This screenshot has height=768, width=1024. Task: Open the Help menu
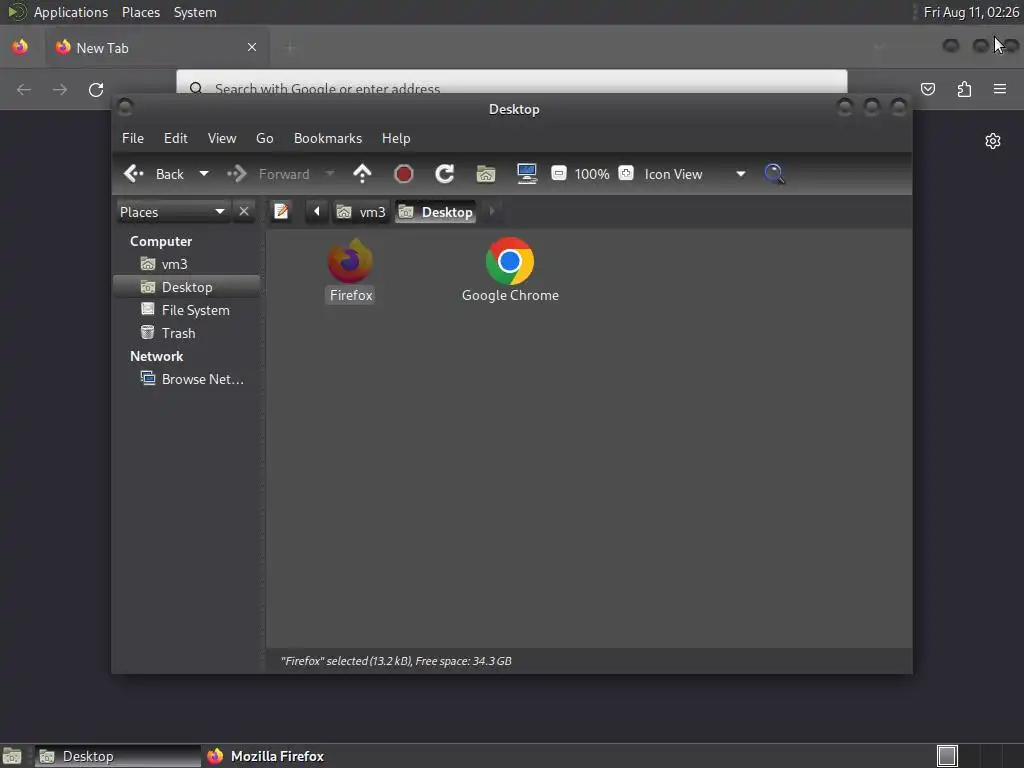396,138
